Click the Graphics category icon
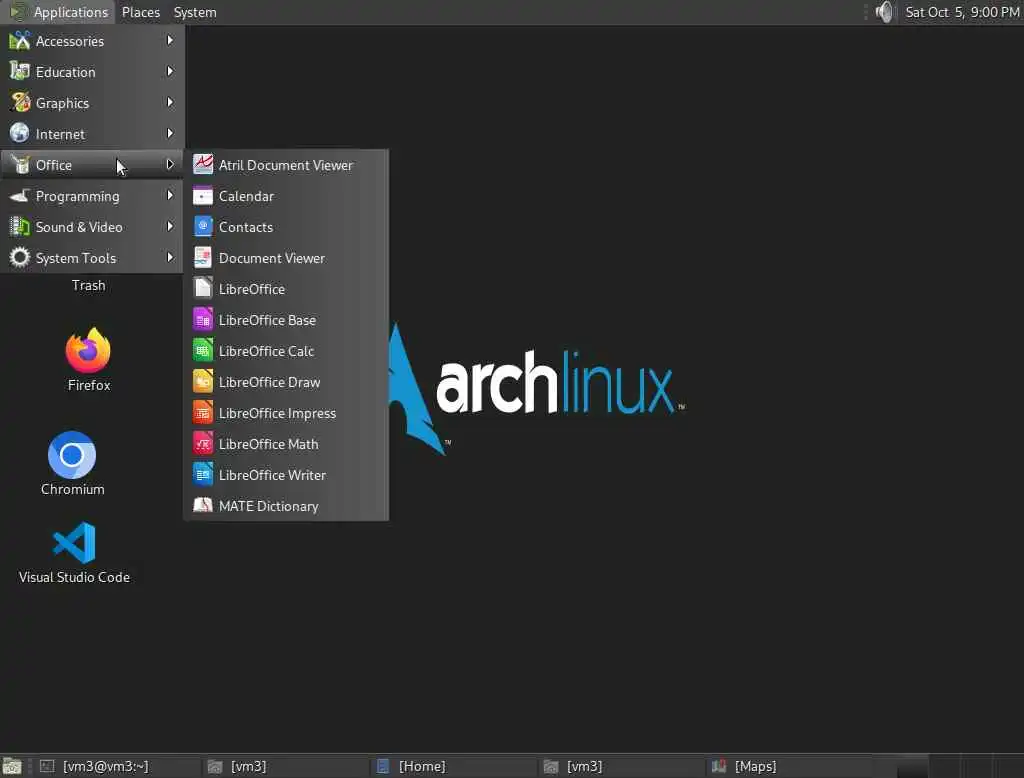This screenshot has width=1024, height=778. [20, 103]
